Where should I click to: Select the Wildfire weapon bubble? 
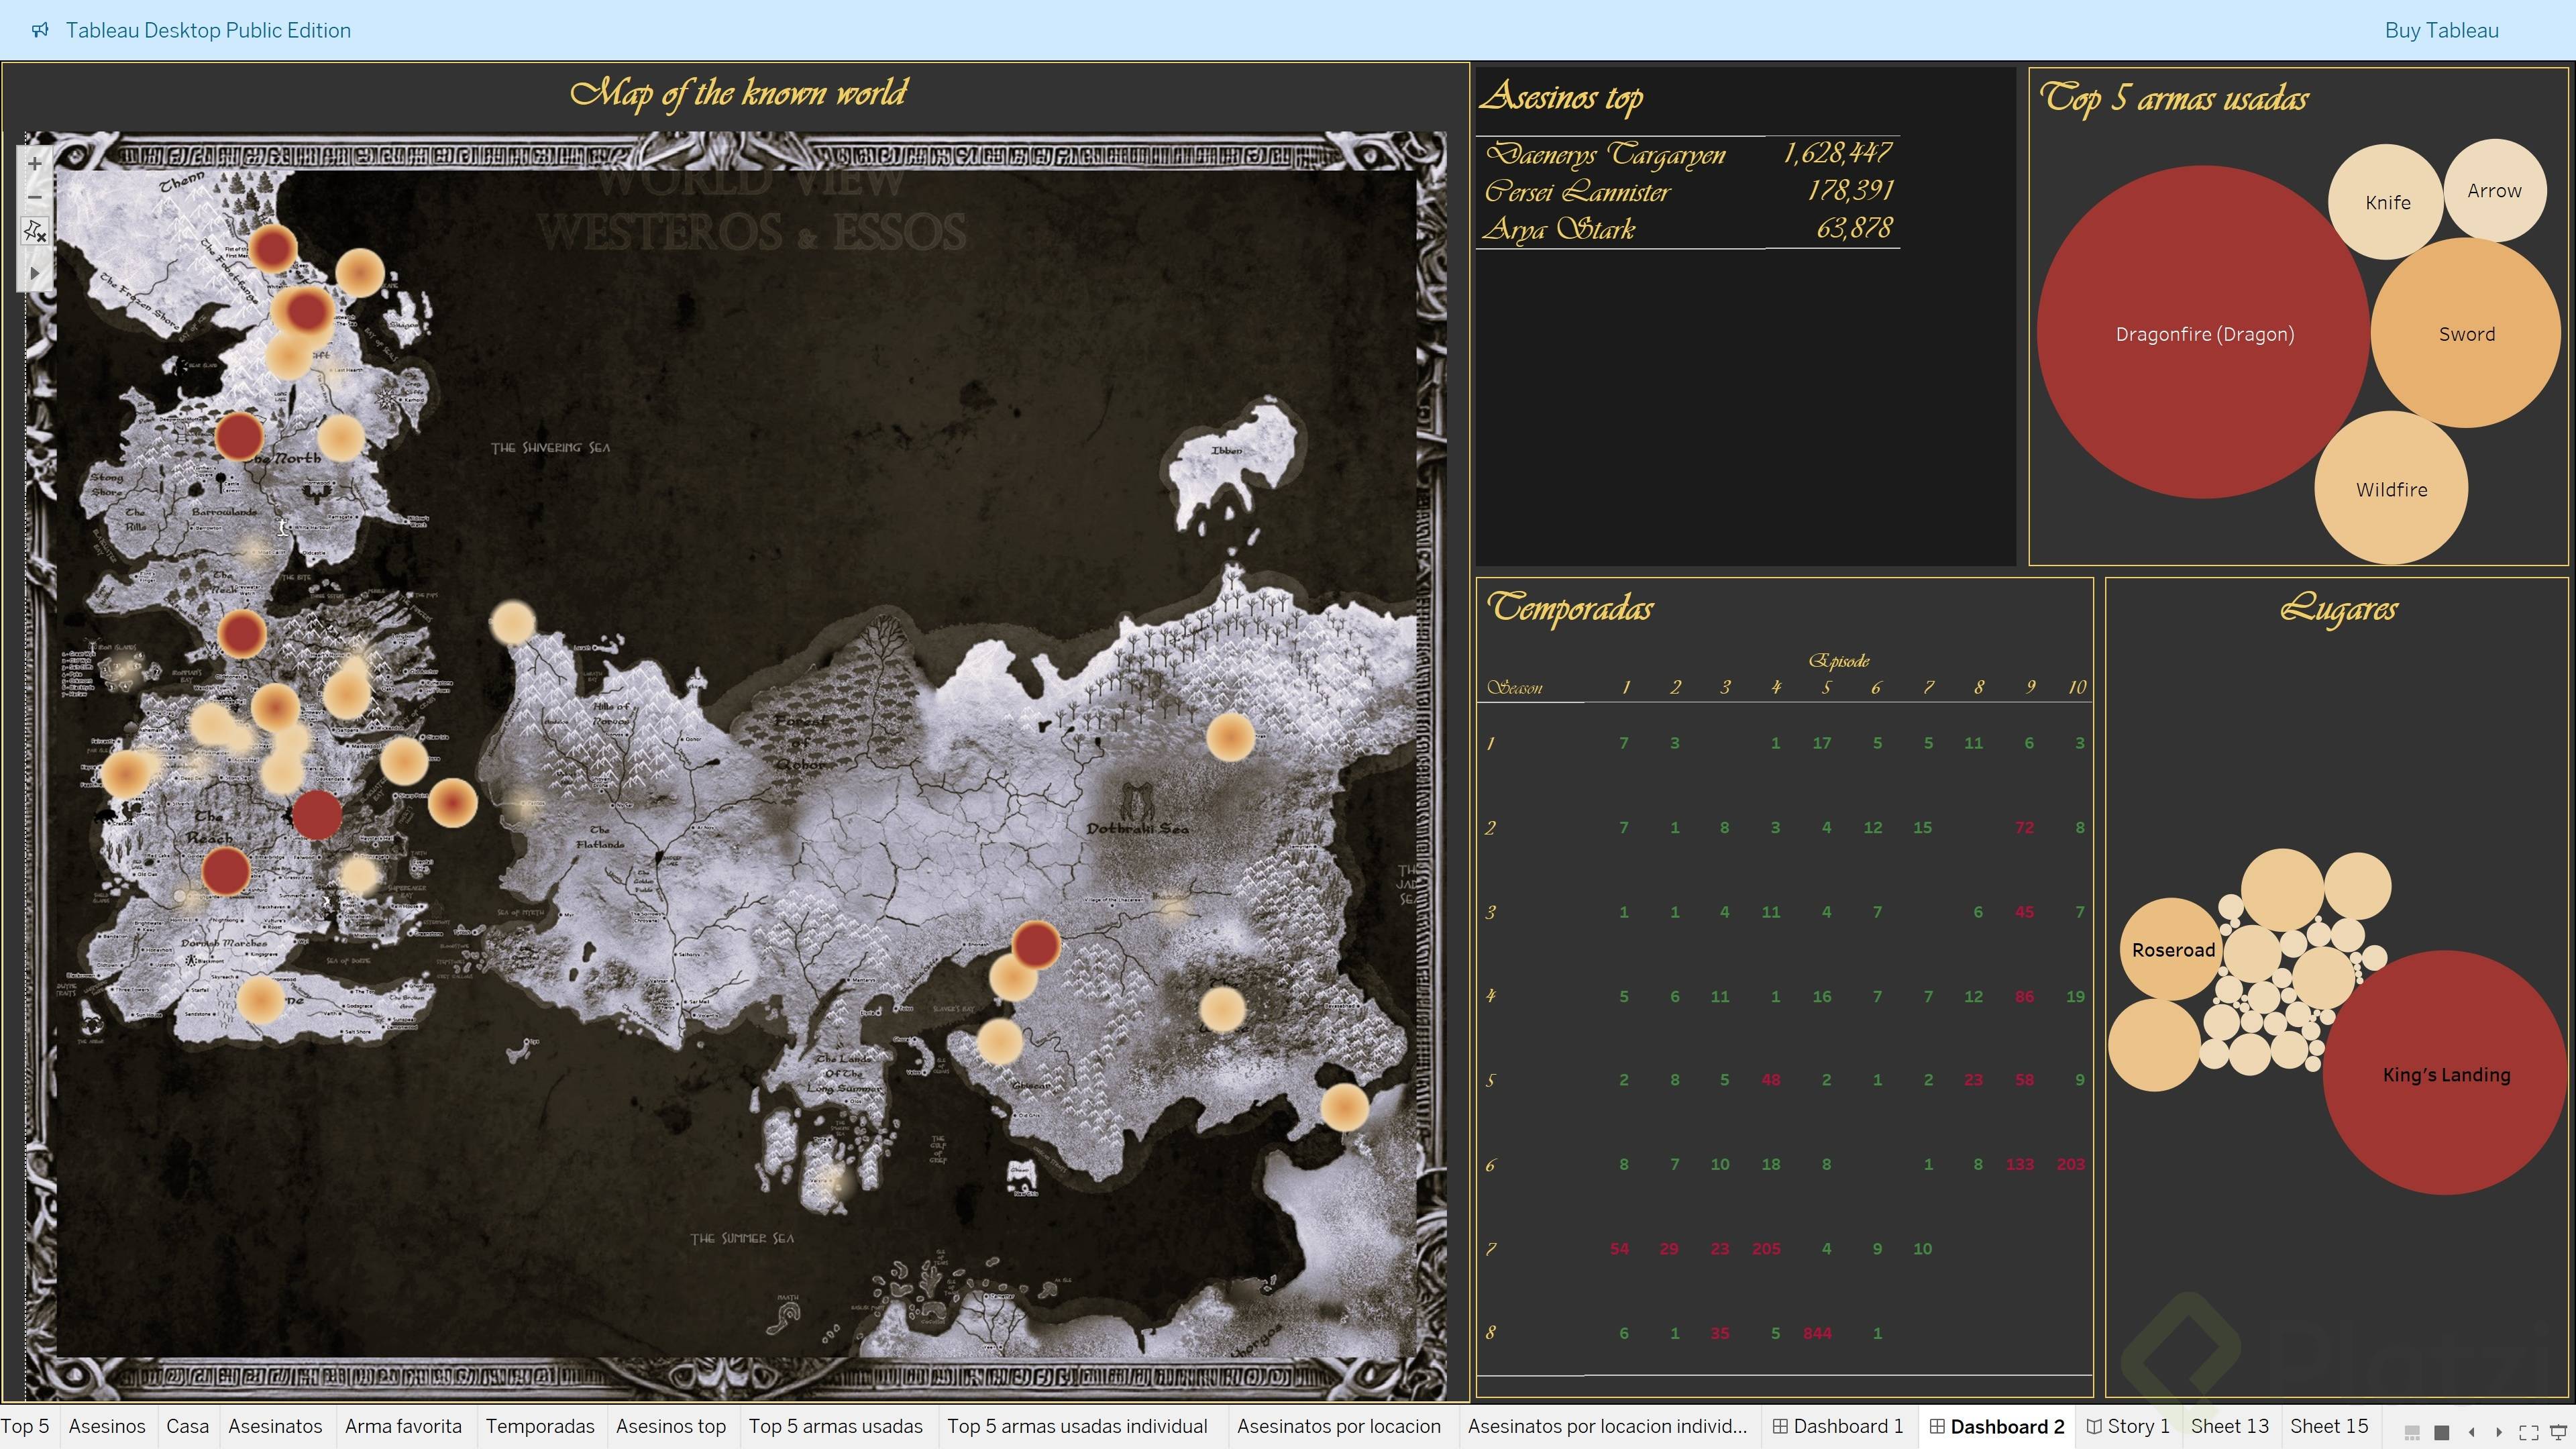point(2390,489)
